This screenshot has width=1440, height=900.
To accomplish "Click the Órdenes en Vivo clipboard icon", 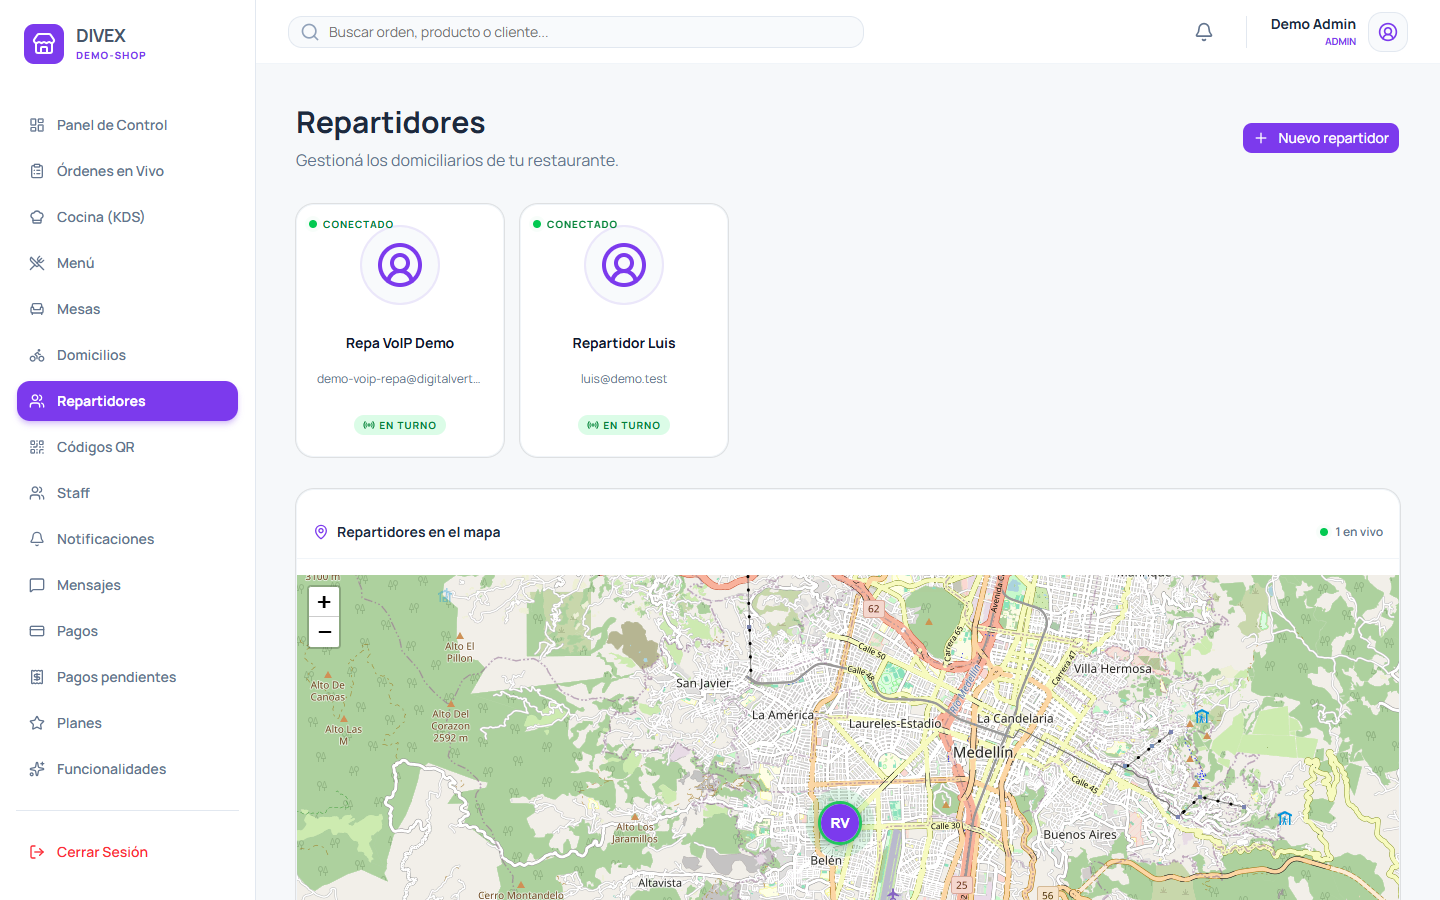I will click(37, 171).
